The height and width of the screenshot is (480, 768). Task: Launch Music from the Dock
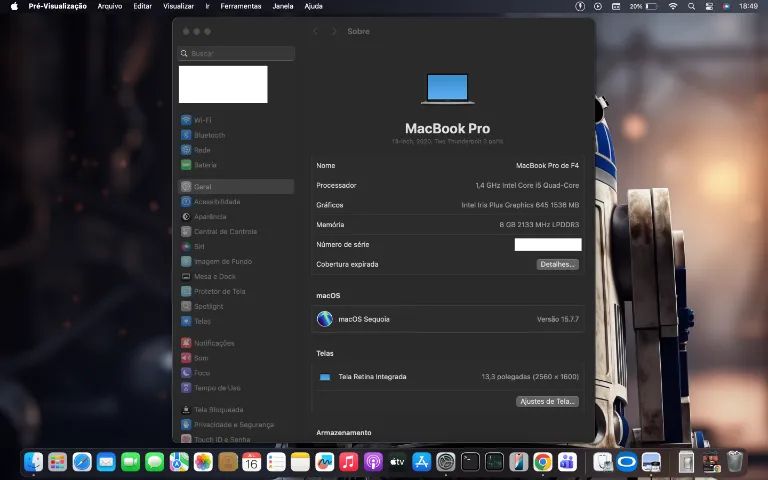click(x=348, y=462)
